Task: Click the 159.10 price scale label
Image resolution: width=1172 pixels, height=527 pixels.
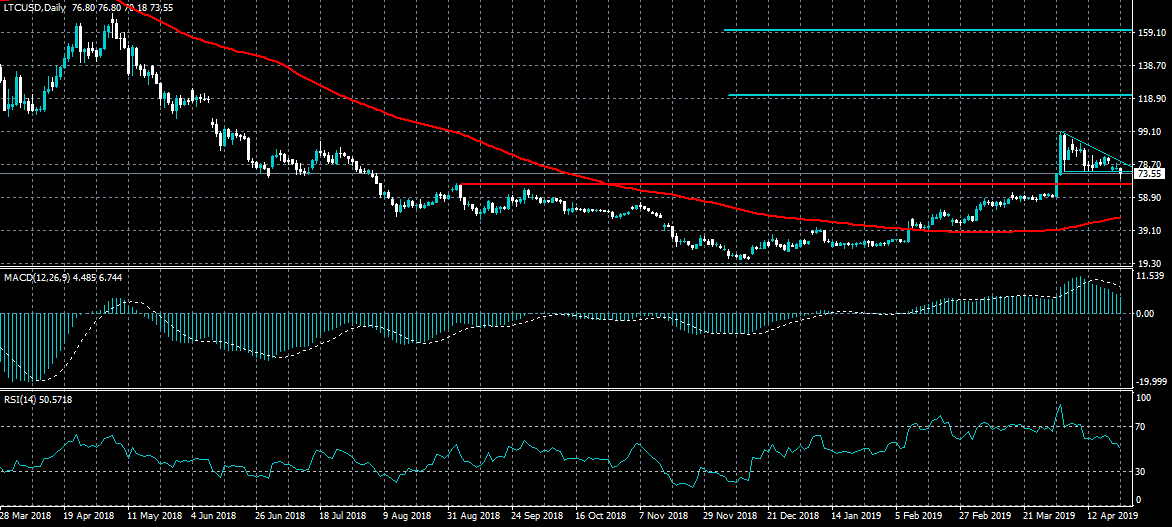Action: [x=1151, y=33]
